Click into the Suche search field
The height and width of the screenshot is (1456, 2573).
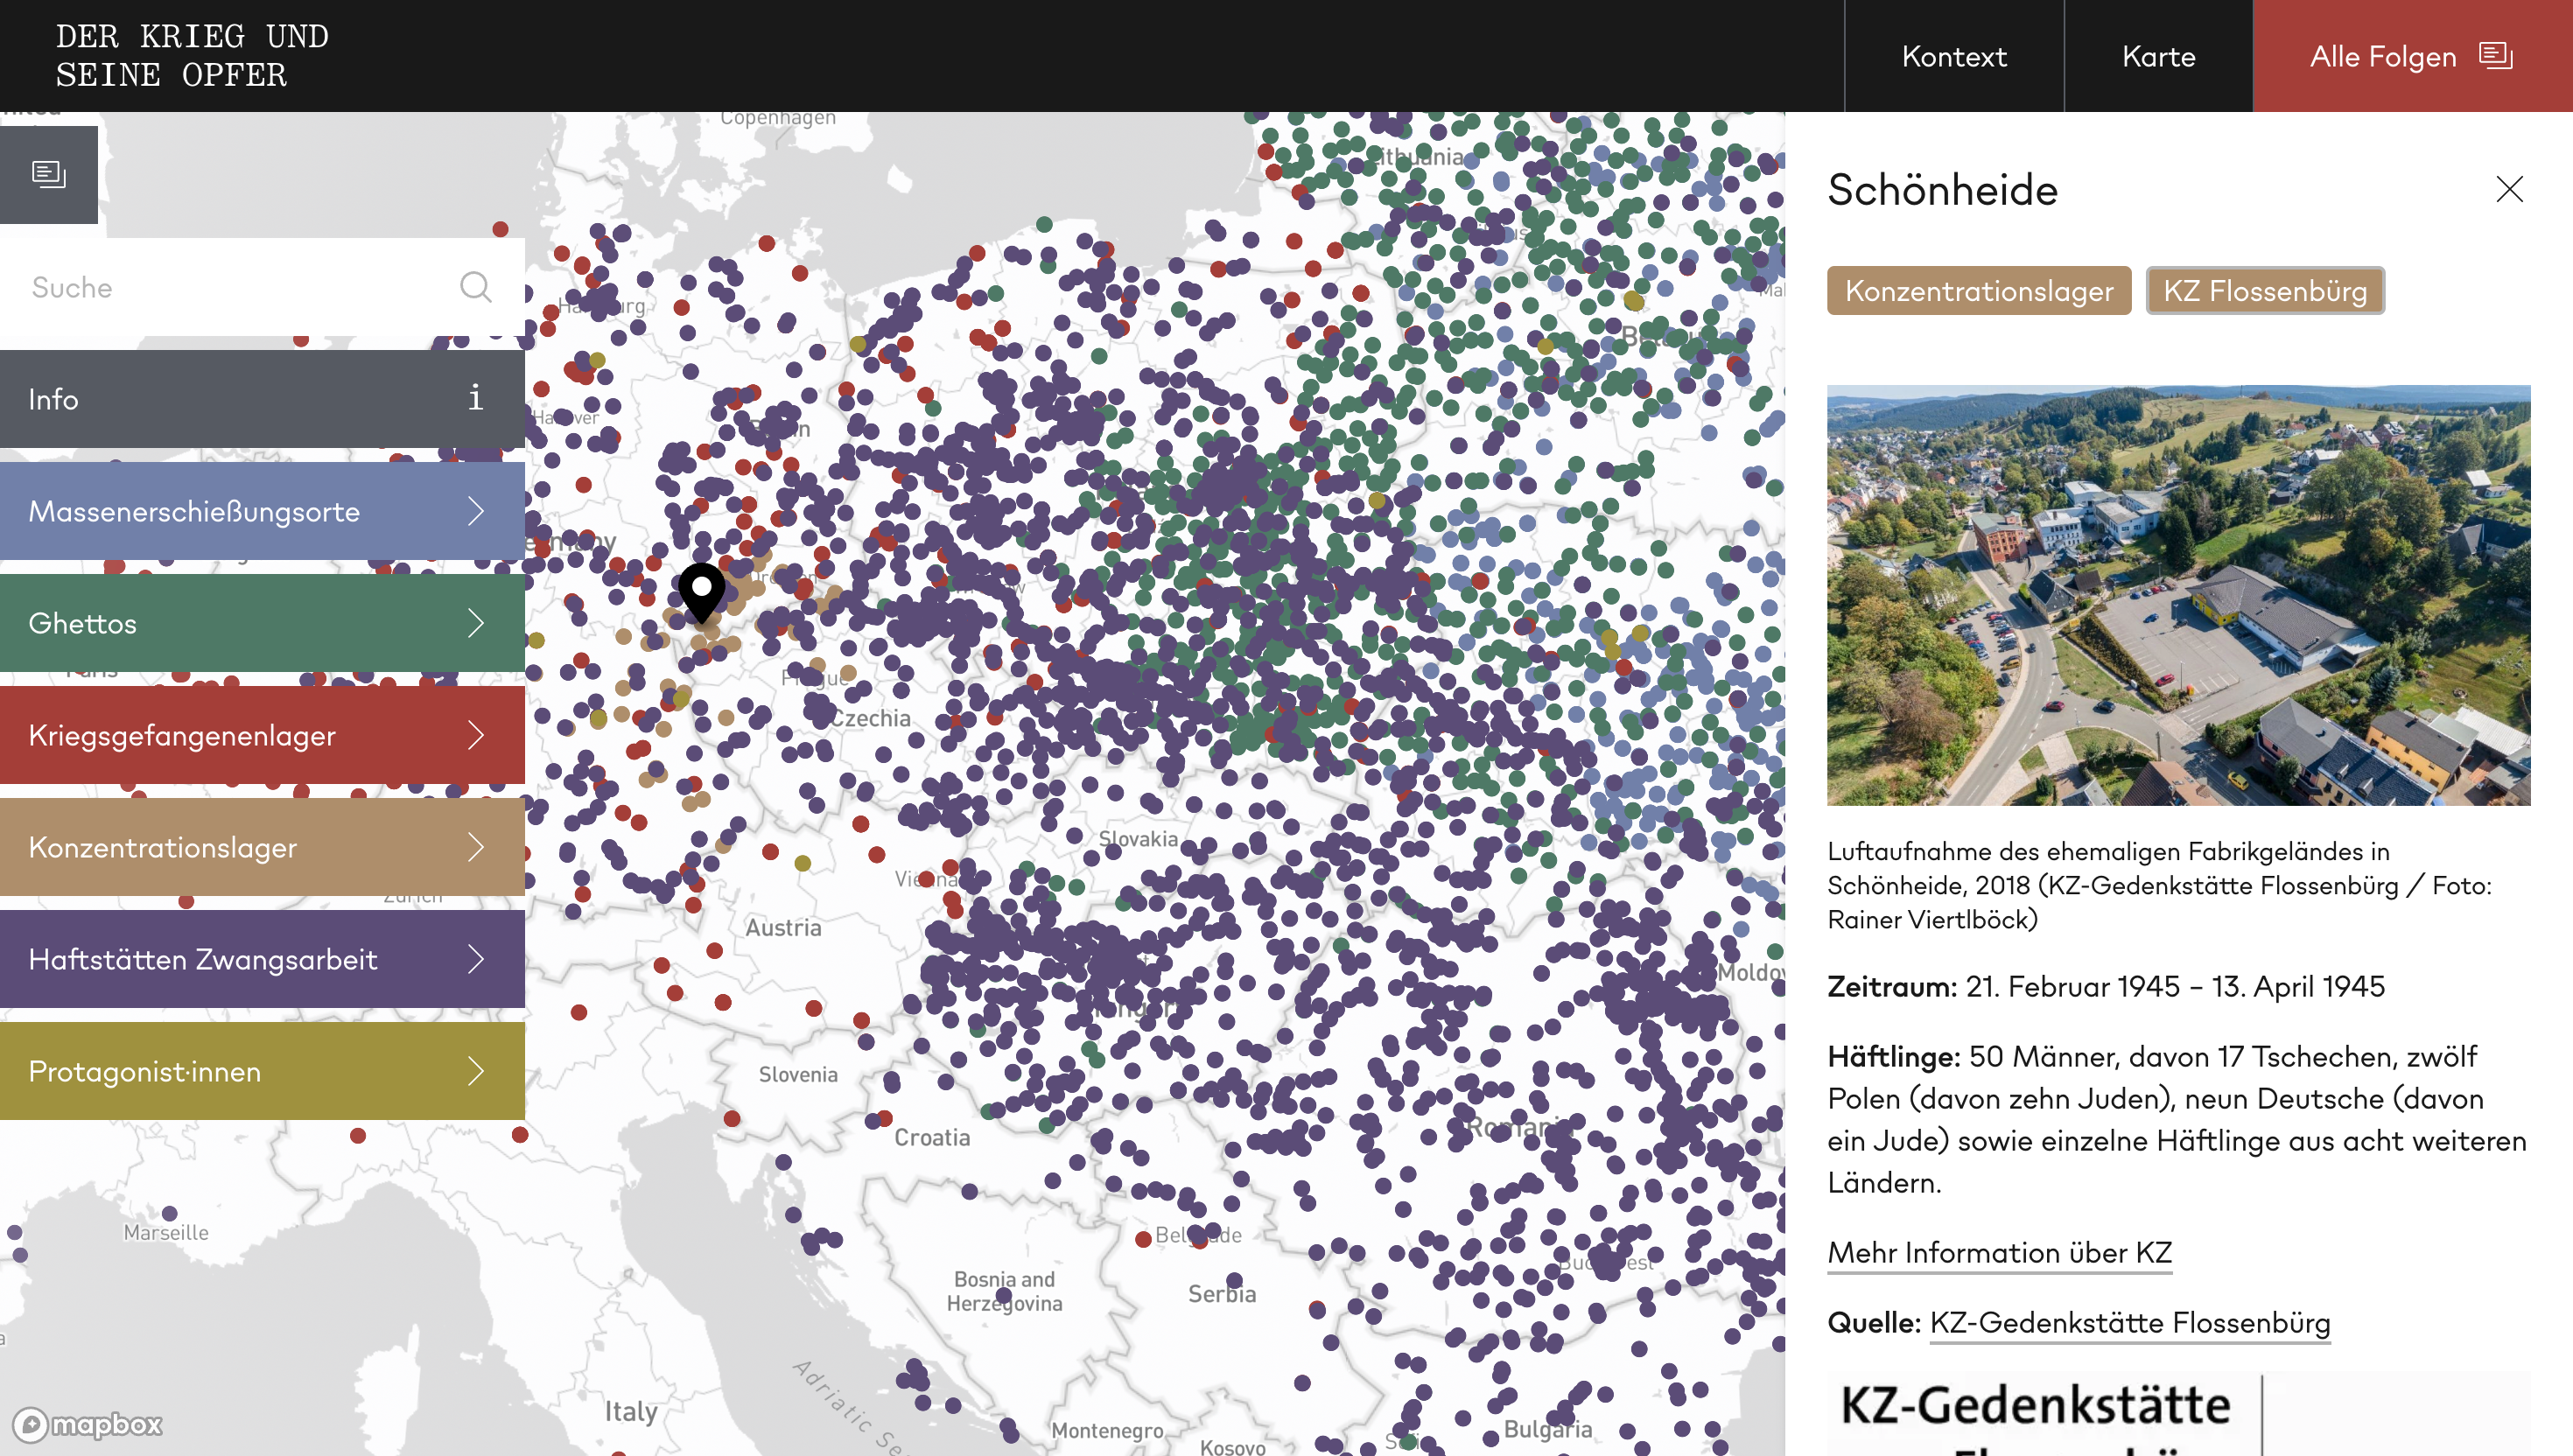pos(230,288)
